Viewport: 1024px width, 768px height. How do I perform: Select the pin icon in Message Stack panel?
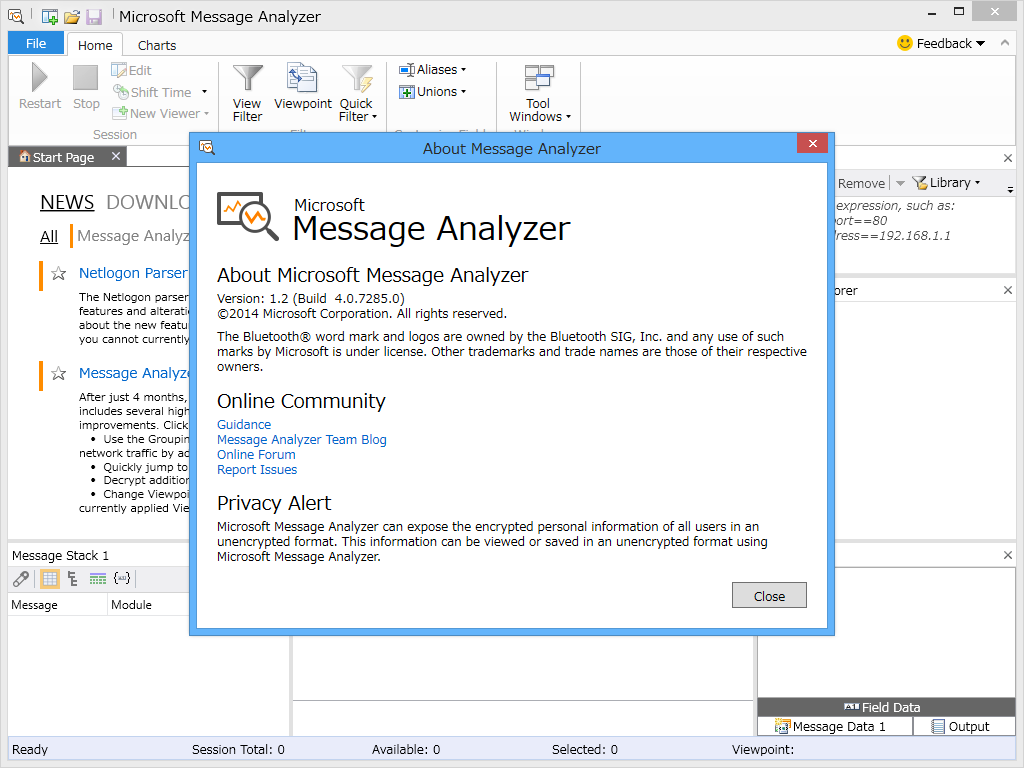click(20, 578)
